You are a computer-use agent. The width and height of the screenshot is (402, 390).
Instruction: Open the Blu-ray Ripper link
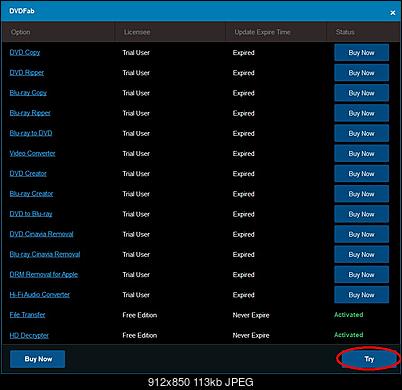click(30, 113)
